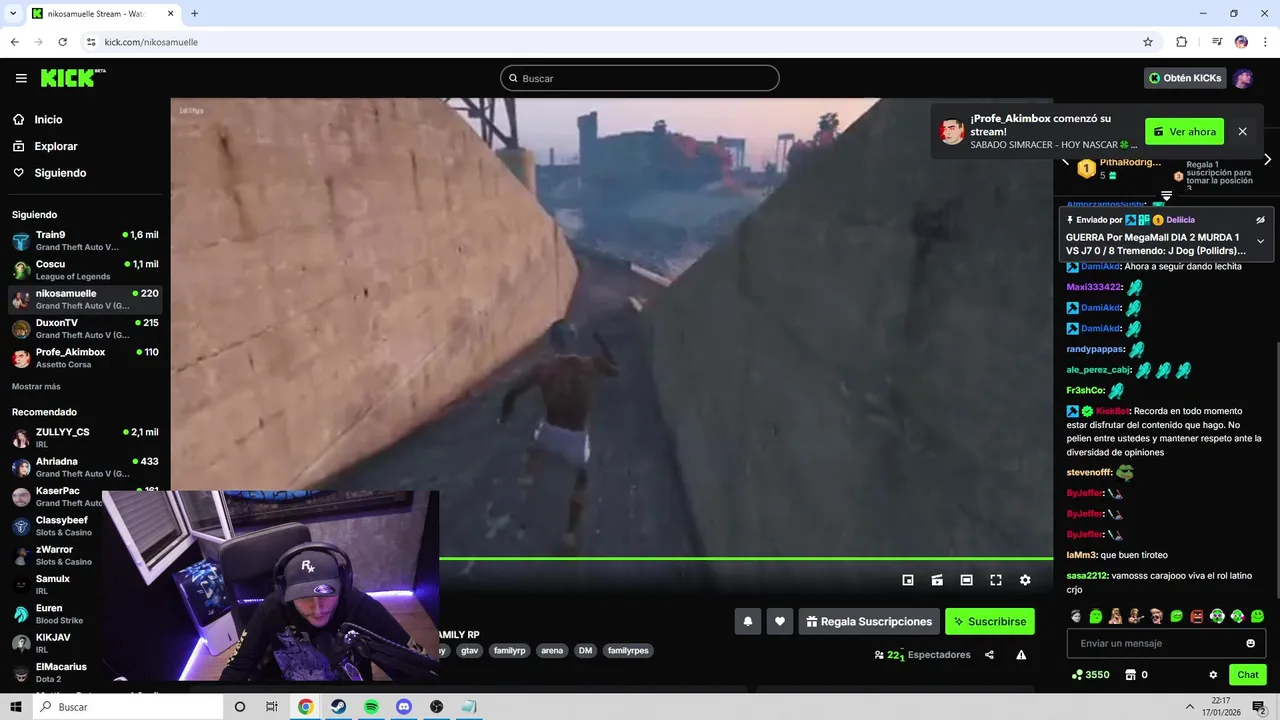Viewport: 1280px width, 720px height.
Task: Show the next leaderboard entry arrow
Action: click(1267, 160)
